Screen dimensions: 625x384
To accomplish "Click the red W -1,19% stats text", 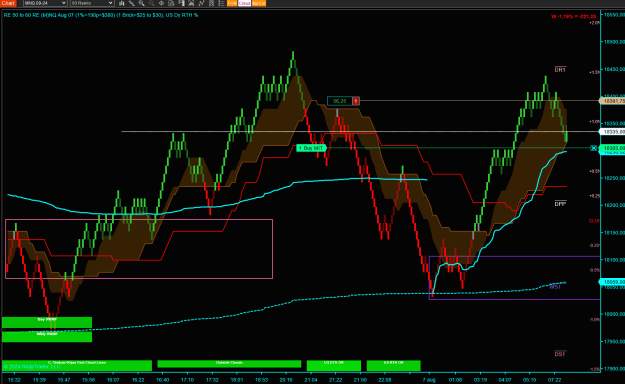I will [x=573, y=16].
